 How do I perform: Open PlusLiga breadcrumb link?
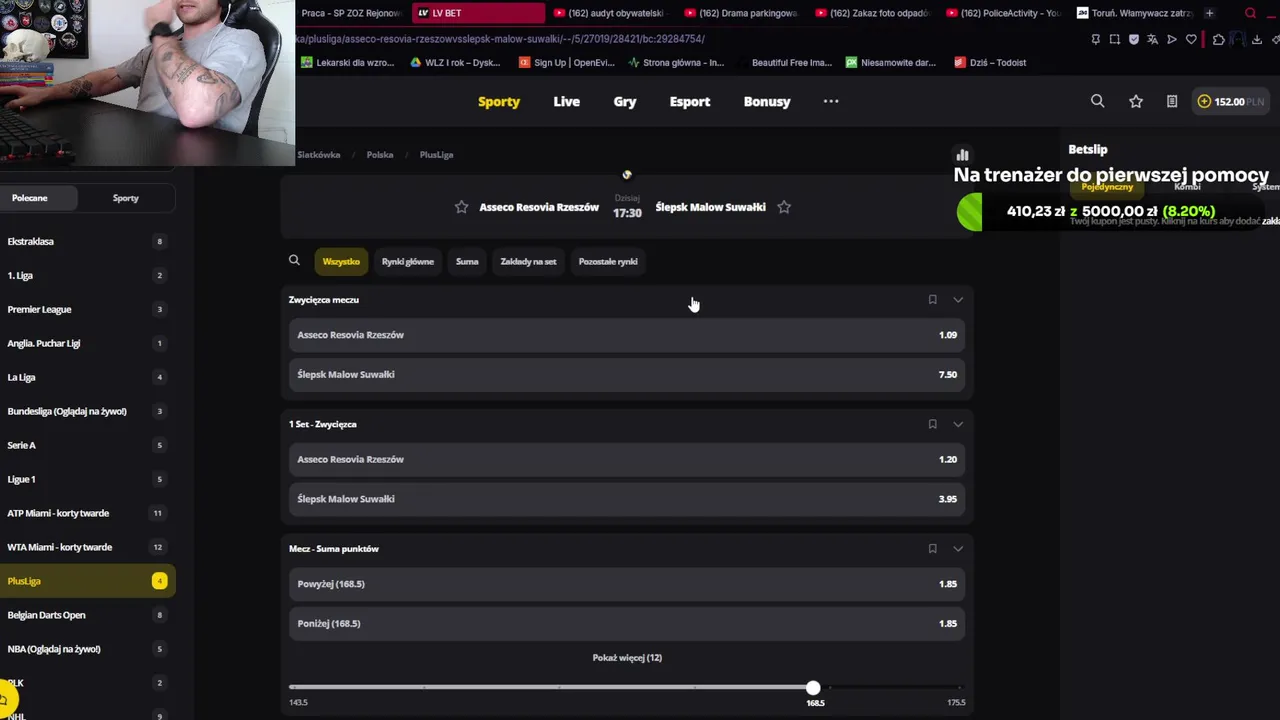tap(437, 155)
